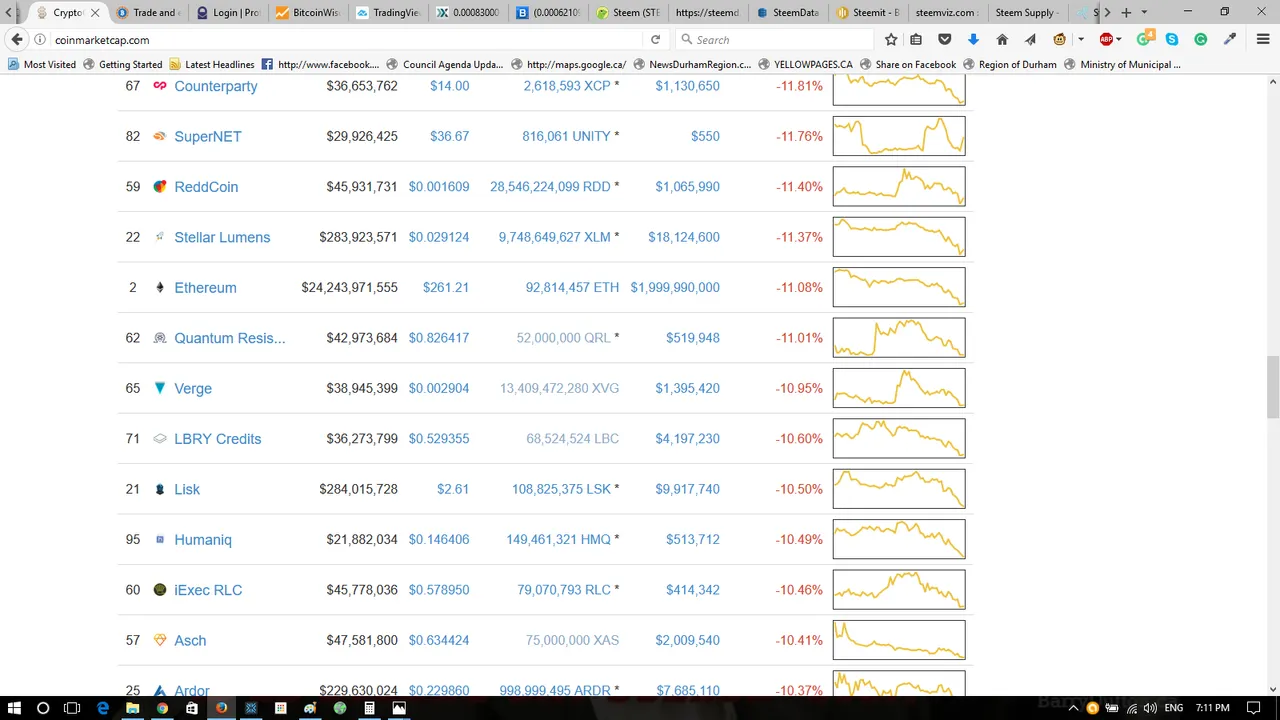Open the Grammarly green G icon
The image size is (1280, 720).
click(x=1201, y=40)
